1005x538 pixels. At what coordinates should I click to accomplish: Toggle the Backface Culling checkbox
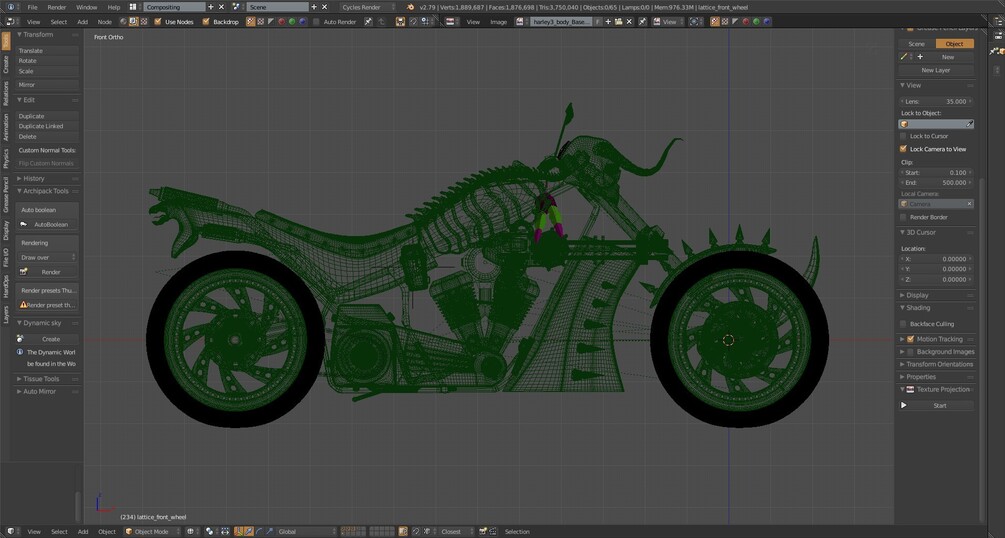coord(904,324)
